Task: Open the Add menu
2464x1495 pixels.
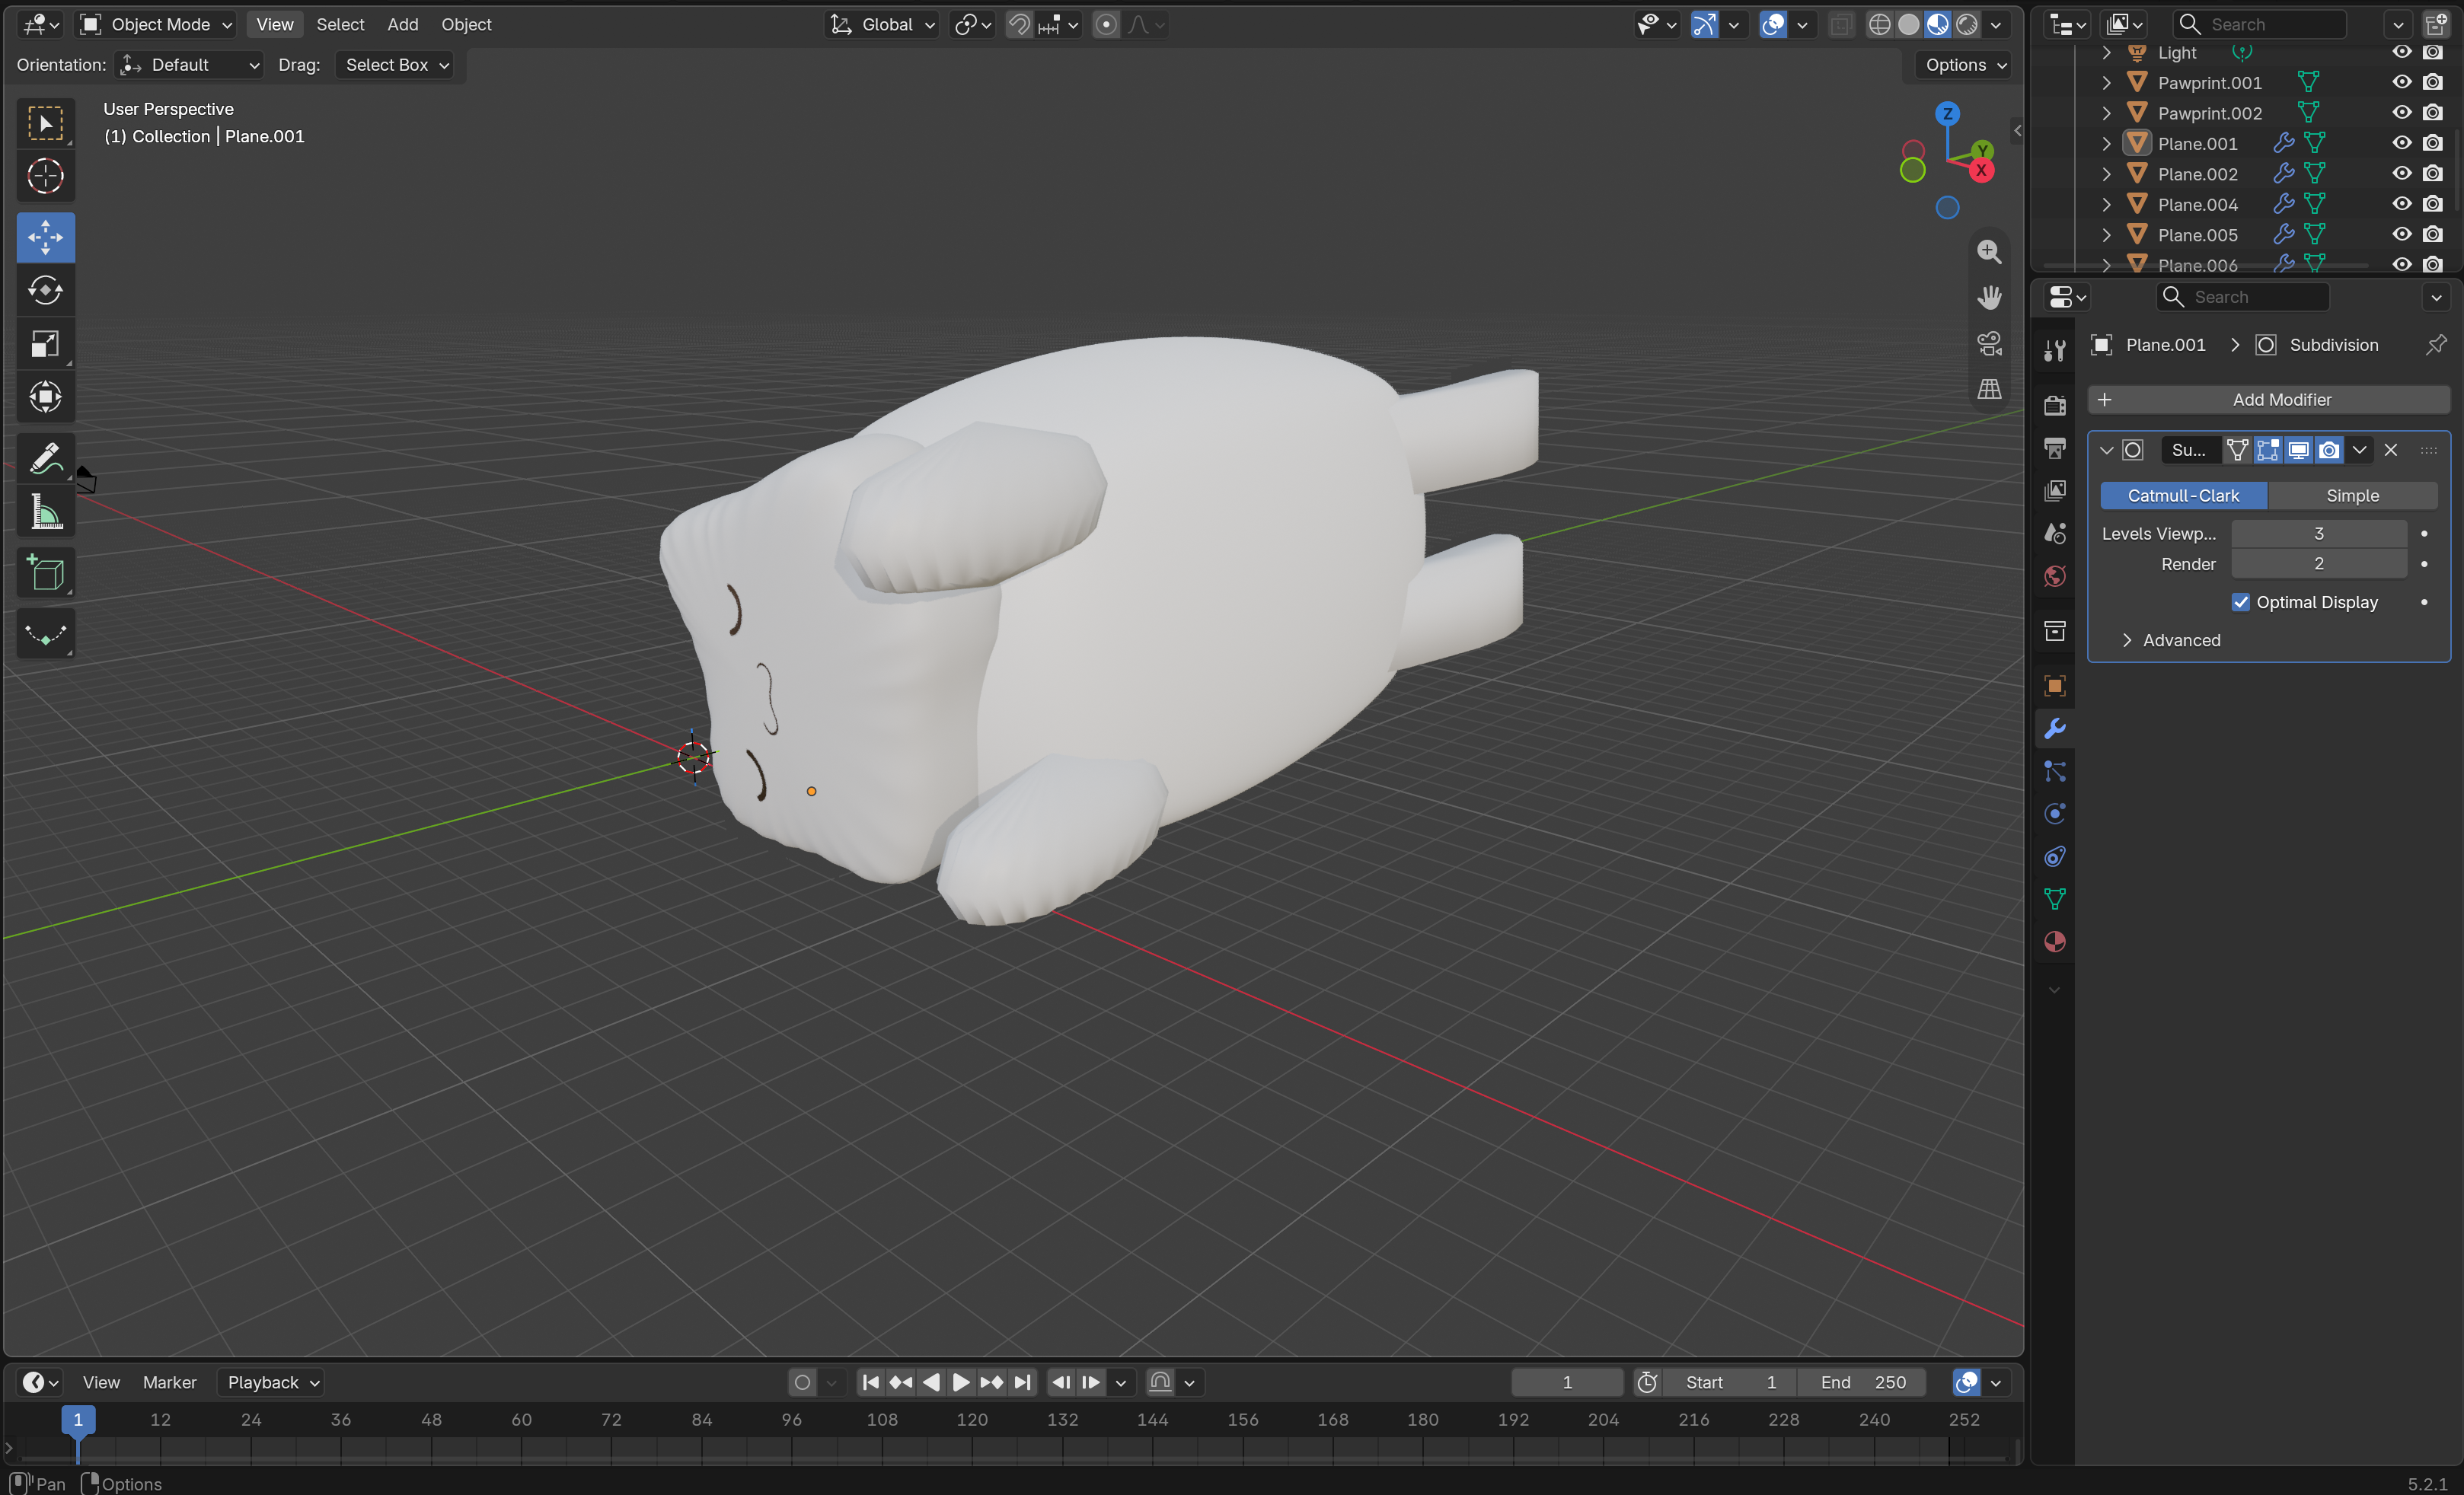Action: coord(403,25)
